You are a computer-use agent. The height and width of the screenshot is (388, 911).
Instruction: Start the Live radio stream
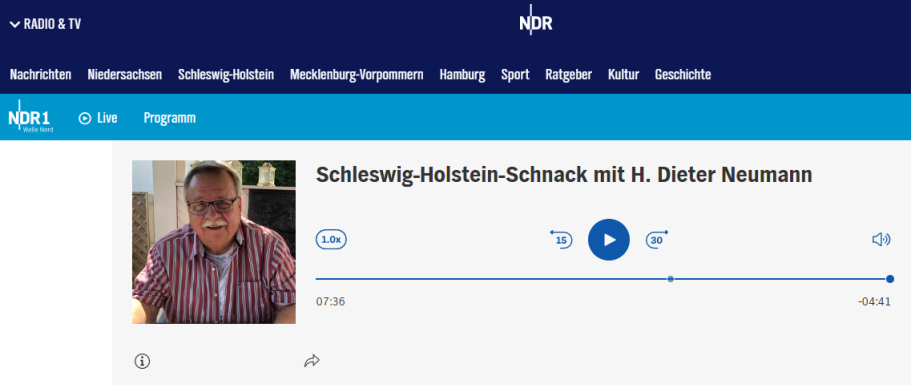pyautogui.click(x=98, y=118)
